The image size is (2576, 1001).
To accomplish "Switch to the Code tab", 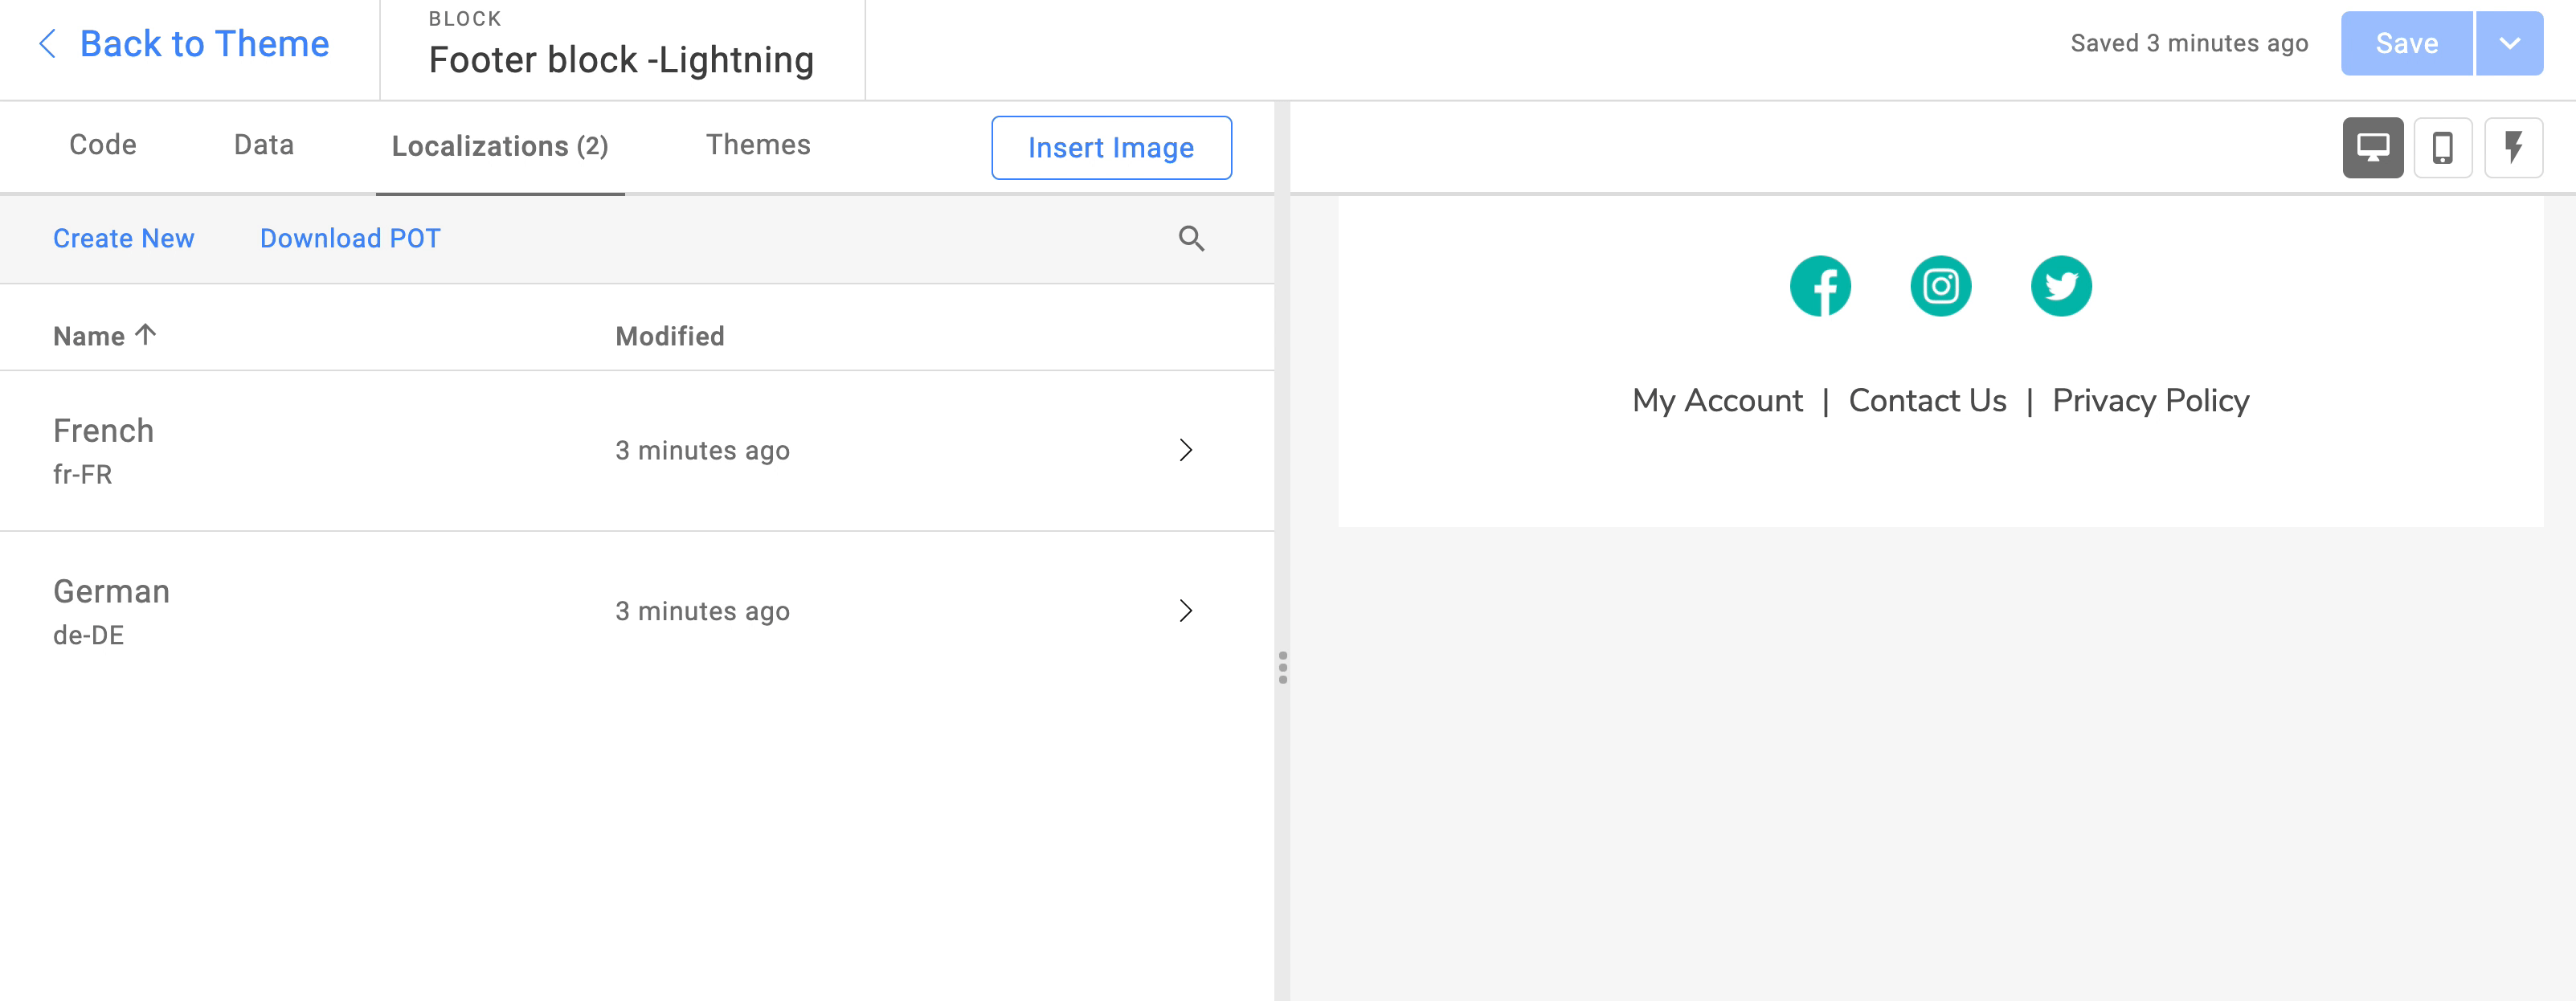I will coord(103,145).
